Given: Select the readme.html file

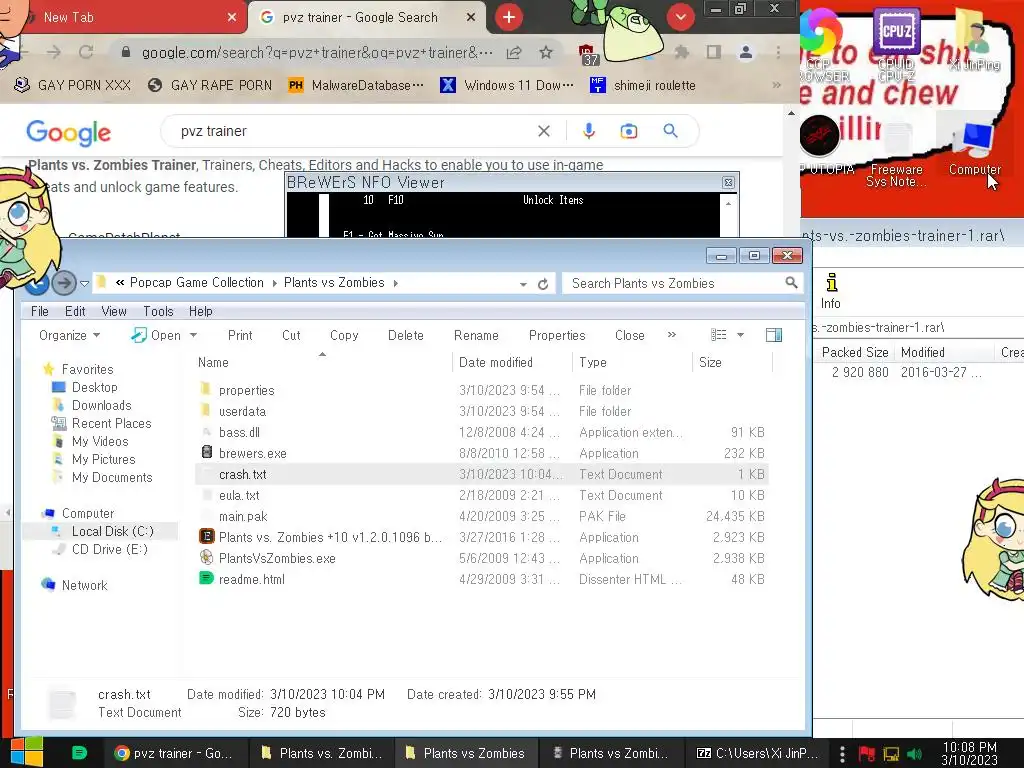Looking at the screenshot, I should [x=481, y=579].
